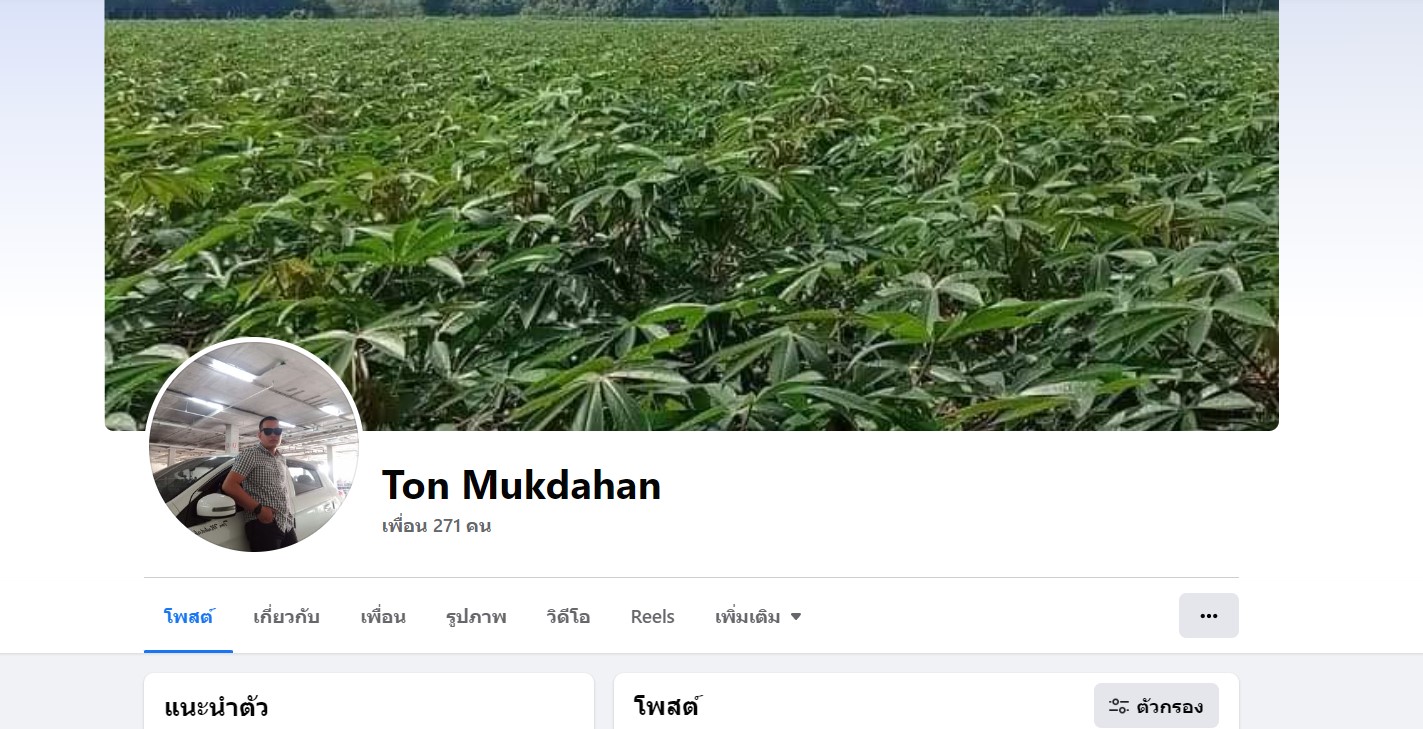The width and height of the screenshot is (1423, 729).
Task: Click the man in sunglasses in avatar
Action: coord(262,483)
